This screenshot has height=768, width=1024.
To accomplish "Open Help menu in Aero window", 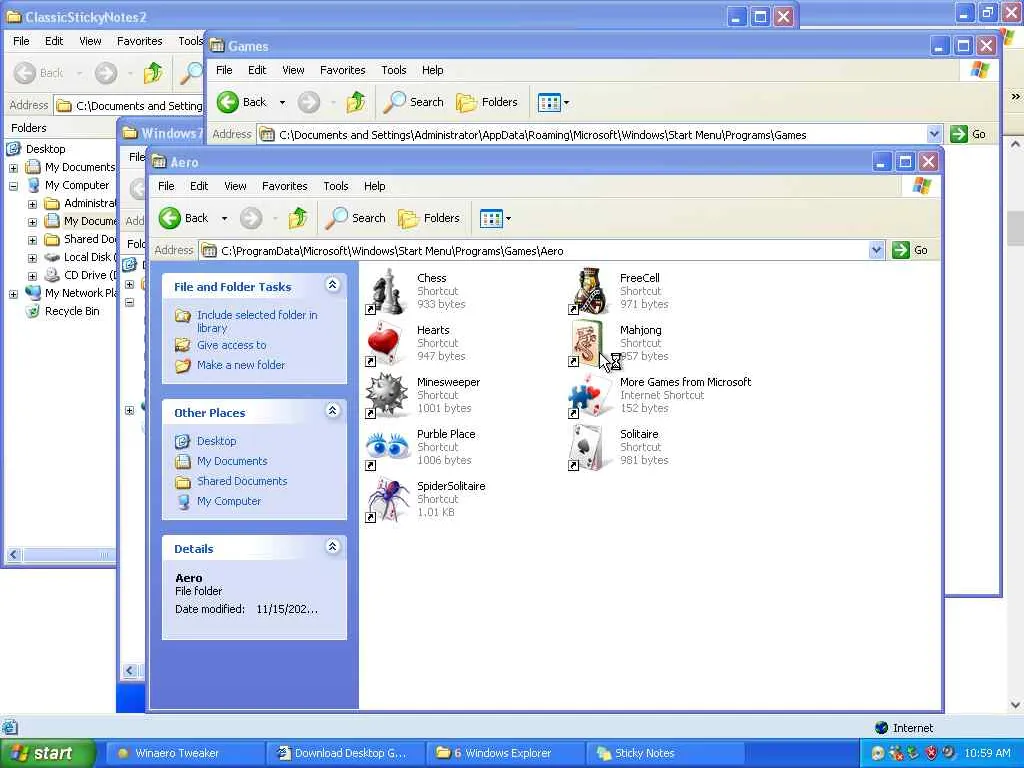I will [374, 186].
